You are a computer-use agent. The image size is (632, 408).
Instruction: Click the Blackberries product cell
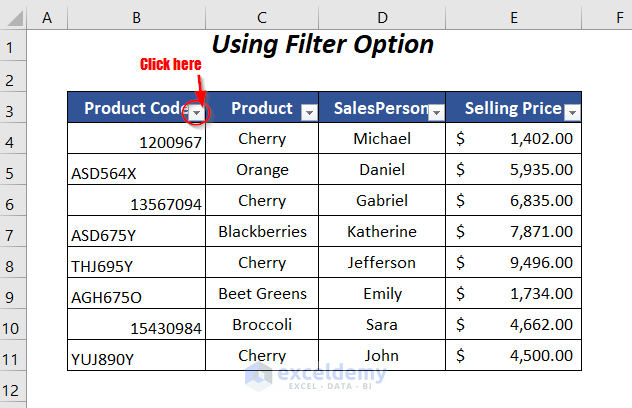[262, 232]
